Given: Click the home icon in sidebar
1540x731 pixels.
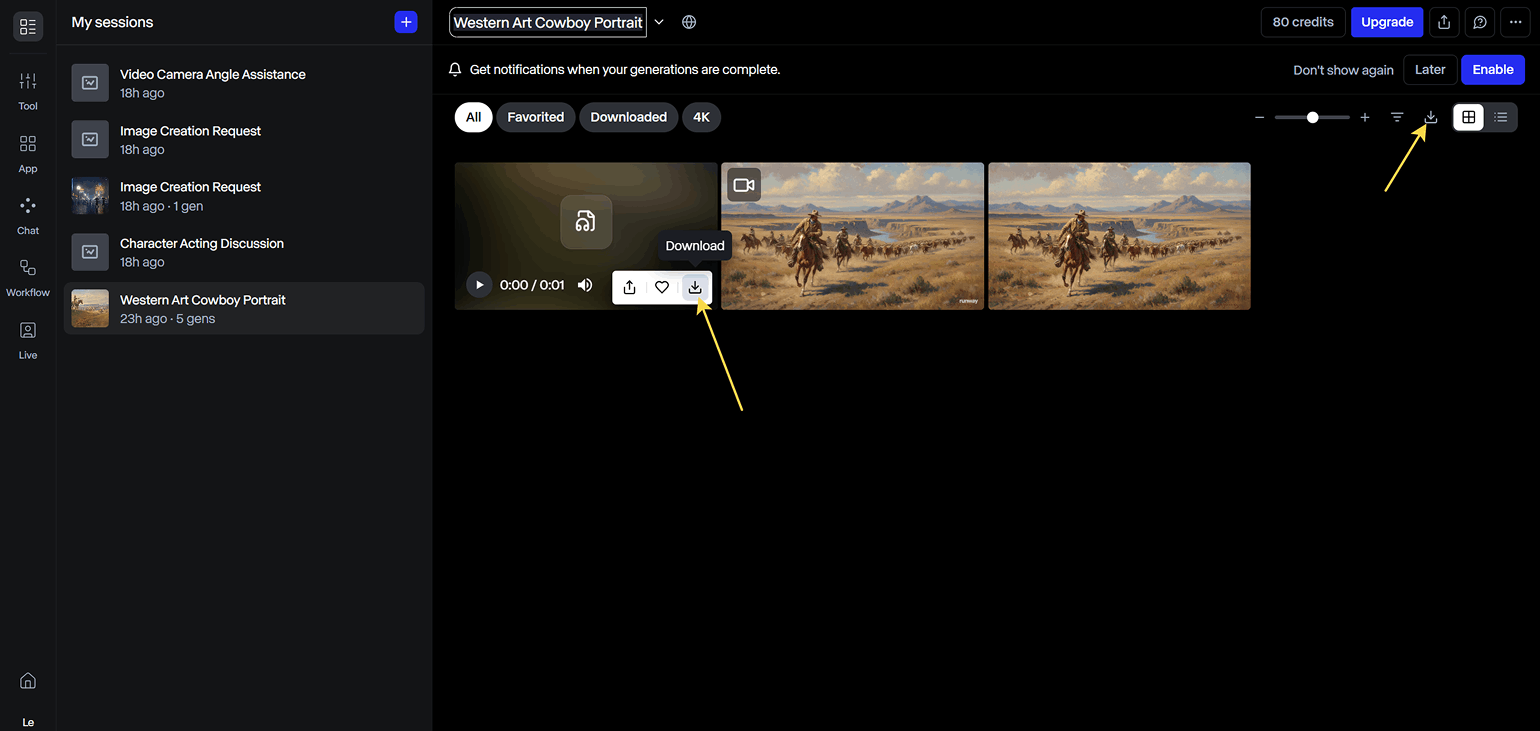Looking at the screenshot, I should (28, 681).
